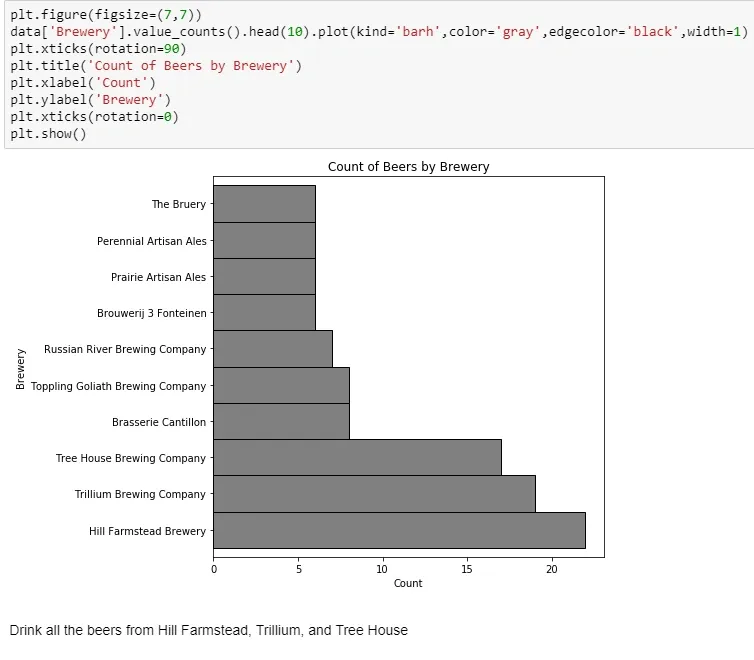Click 'Prairie Artisan Ales' axis label

click(158, 277)
